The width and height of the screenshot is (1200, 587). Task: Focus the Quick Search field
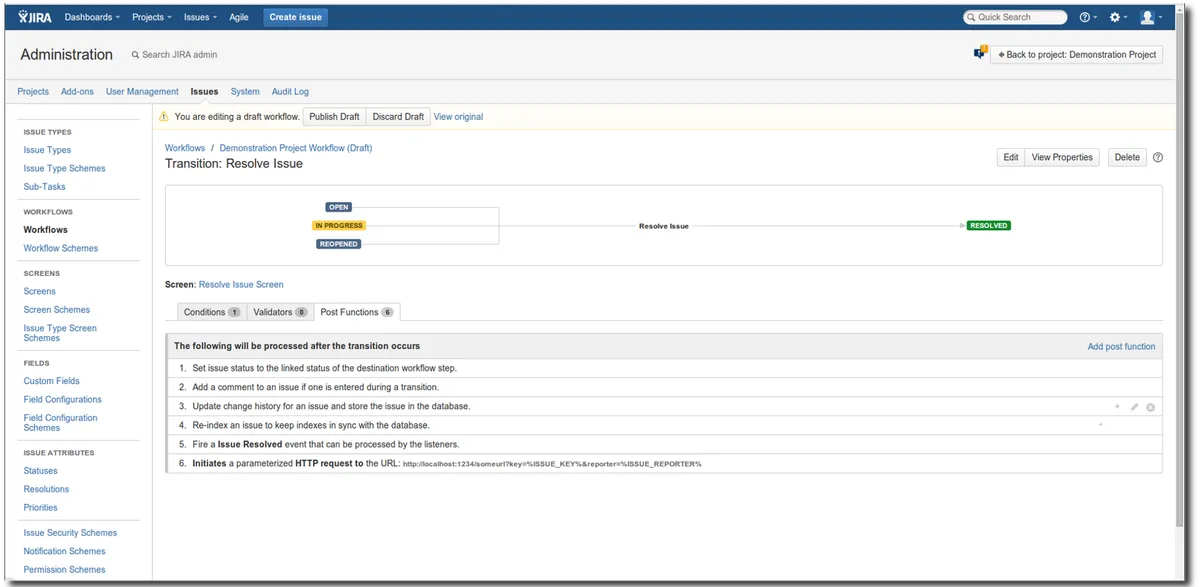pyautogui.click(x=1015, y=17)
